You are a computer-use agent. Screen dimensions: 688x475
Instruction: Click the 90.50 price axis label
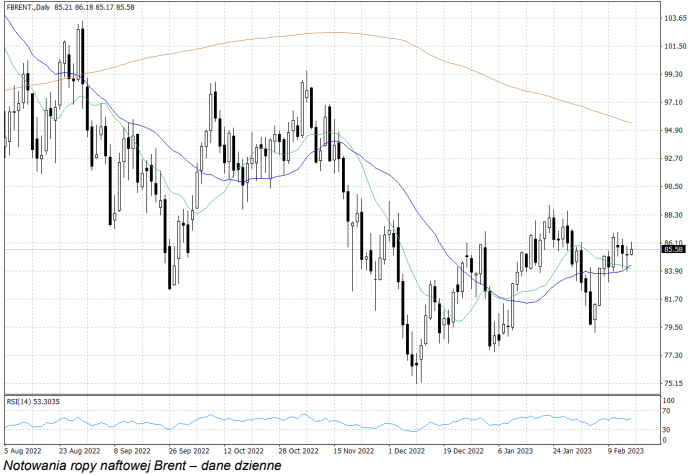646,187
